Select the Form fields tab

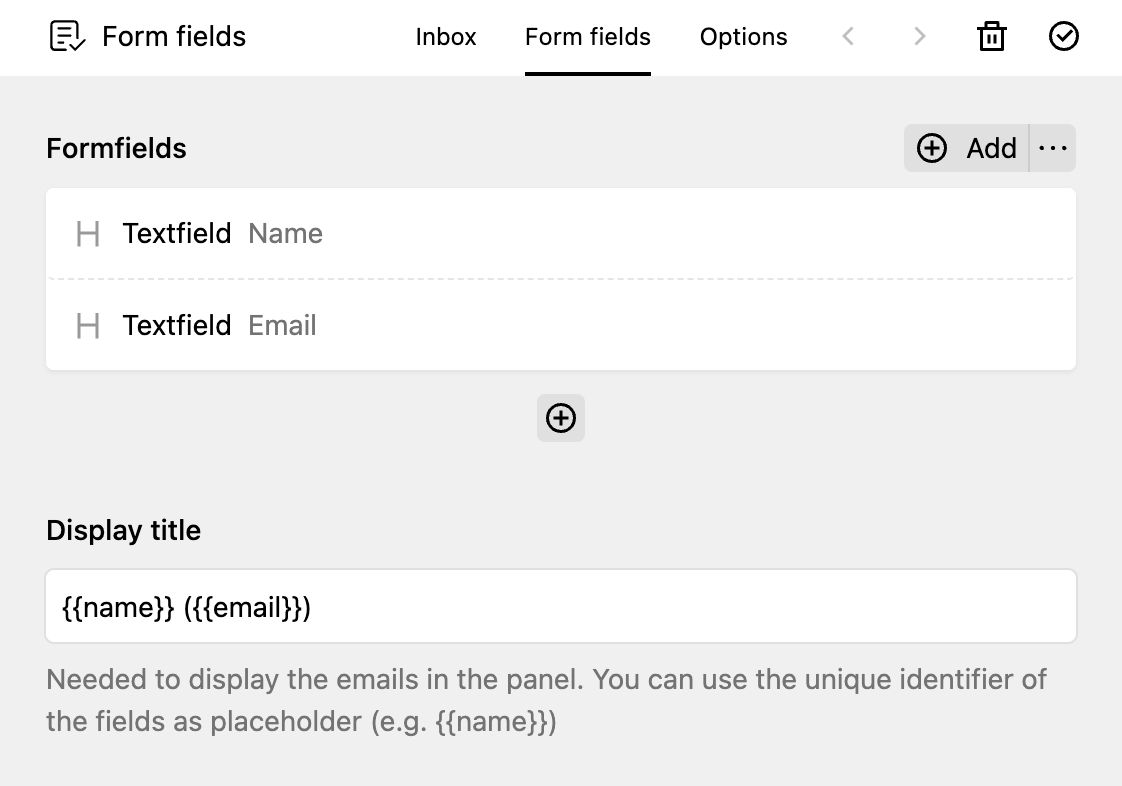click(x=587, y=36)
